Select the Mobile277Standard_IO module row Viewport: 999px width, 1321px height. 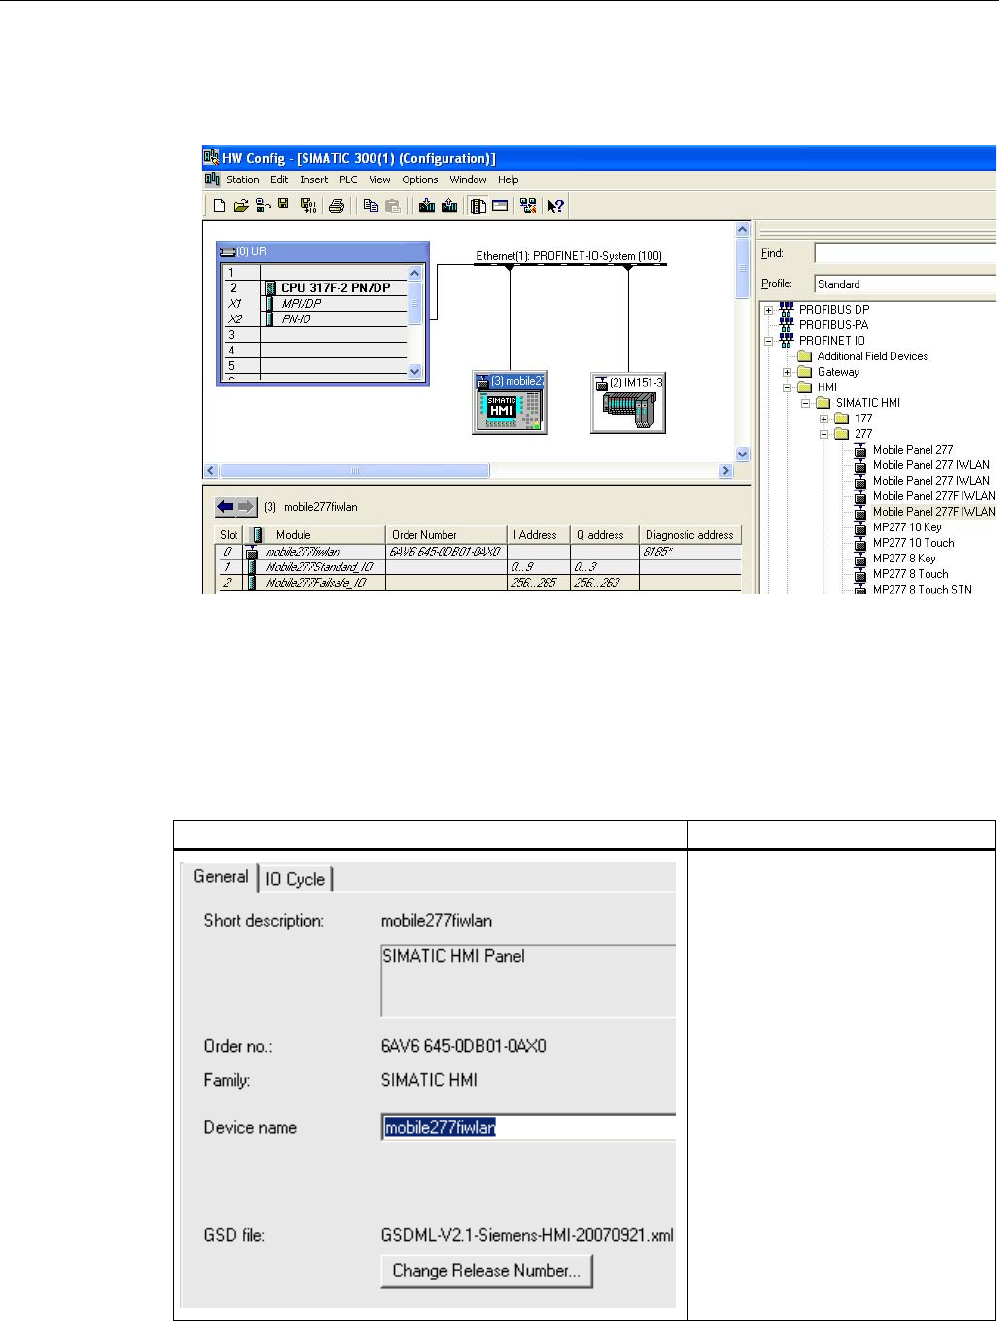click(x=480, y=567)
